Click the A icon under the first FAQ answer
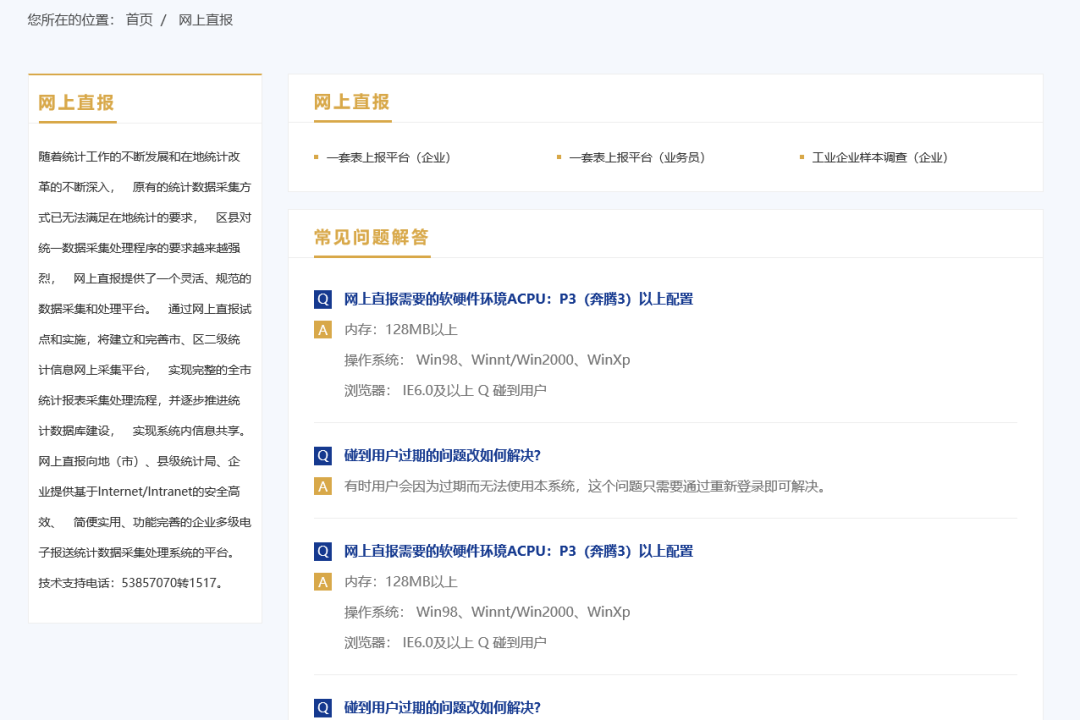 click(321, 328)
